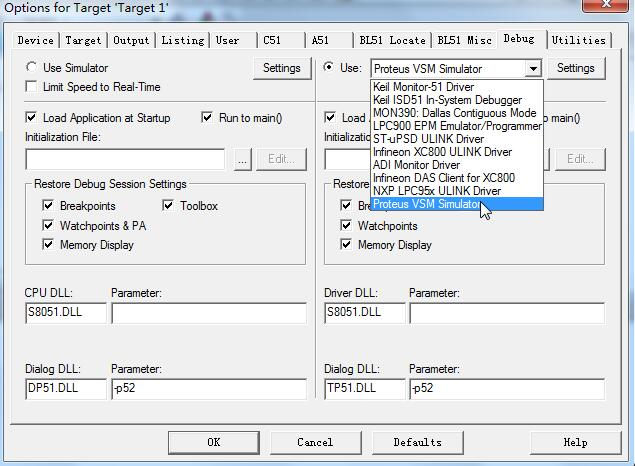Click left Dialog DLL Parameter -p52 field
The image size is (635, 466).
[209, 389]
